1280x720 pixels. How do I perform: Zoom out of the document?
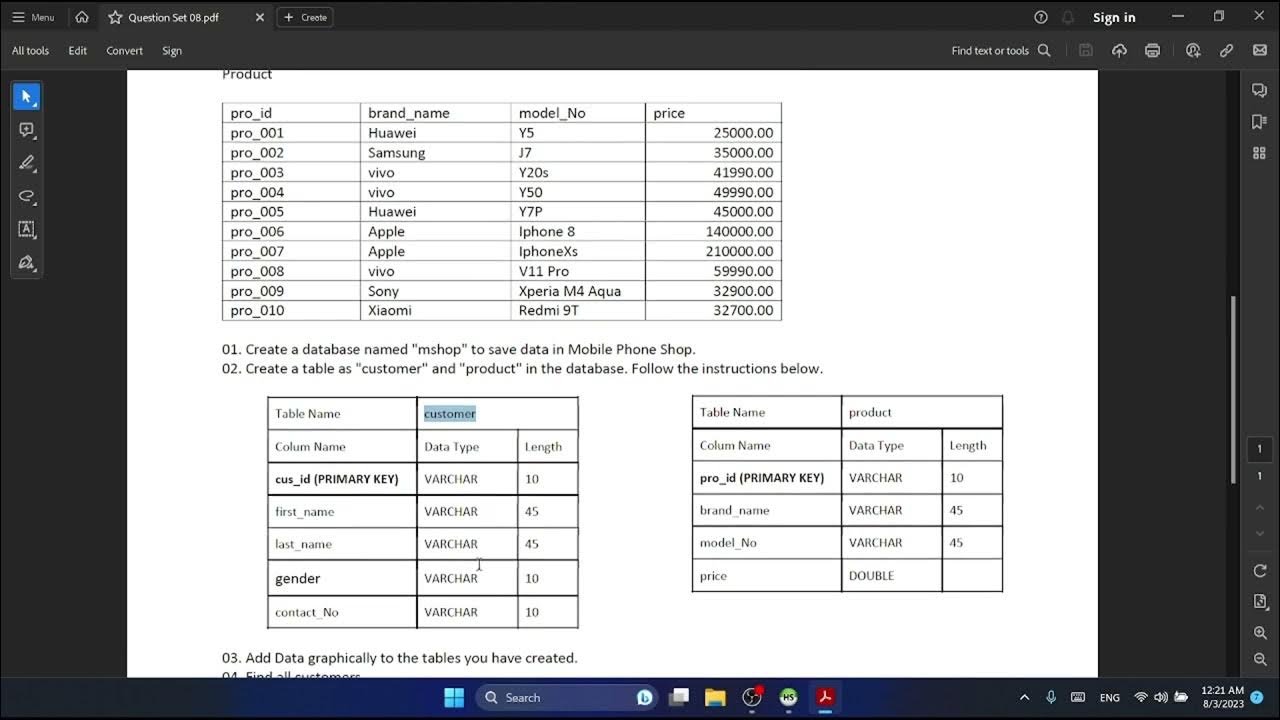[x=1260, y=659]
